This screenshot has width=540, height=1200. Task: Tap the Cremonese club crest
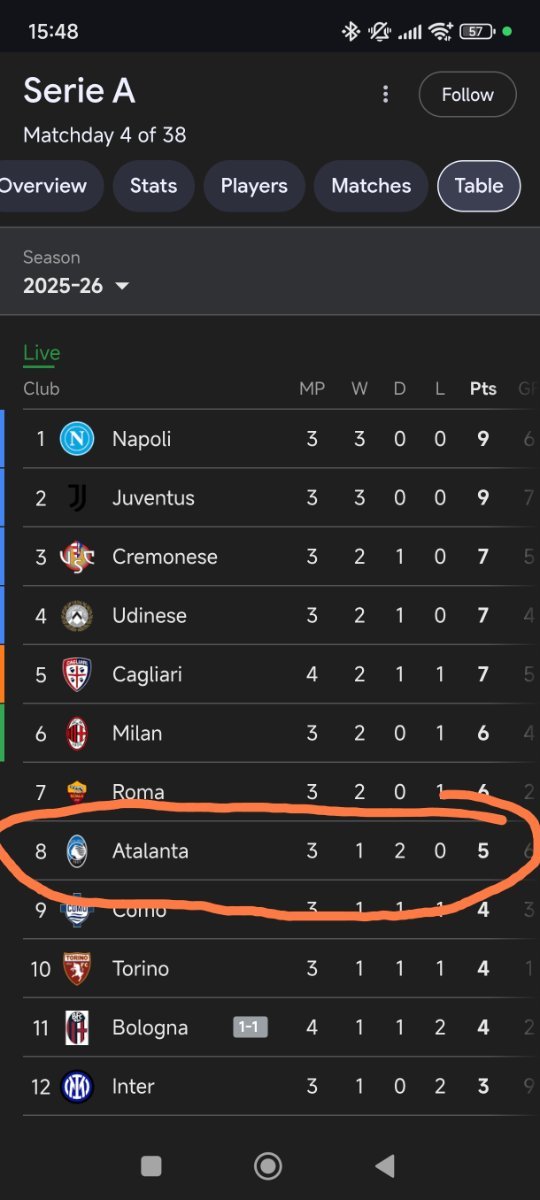pos(77,557)
